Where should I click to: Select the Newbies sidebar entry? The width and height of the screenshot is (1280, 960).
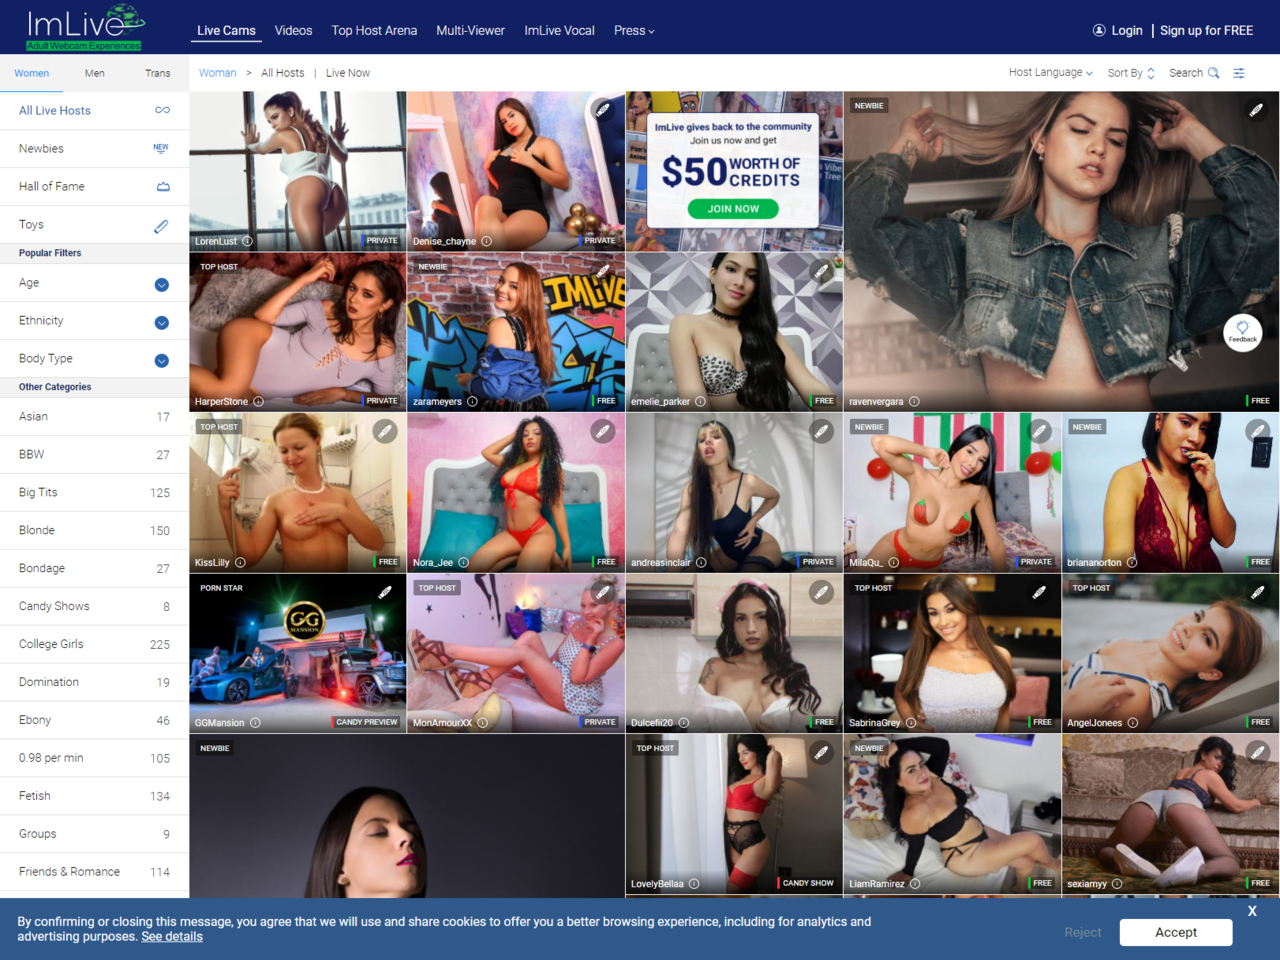(x=94, y=148)
